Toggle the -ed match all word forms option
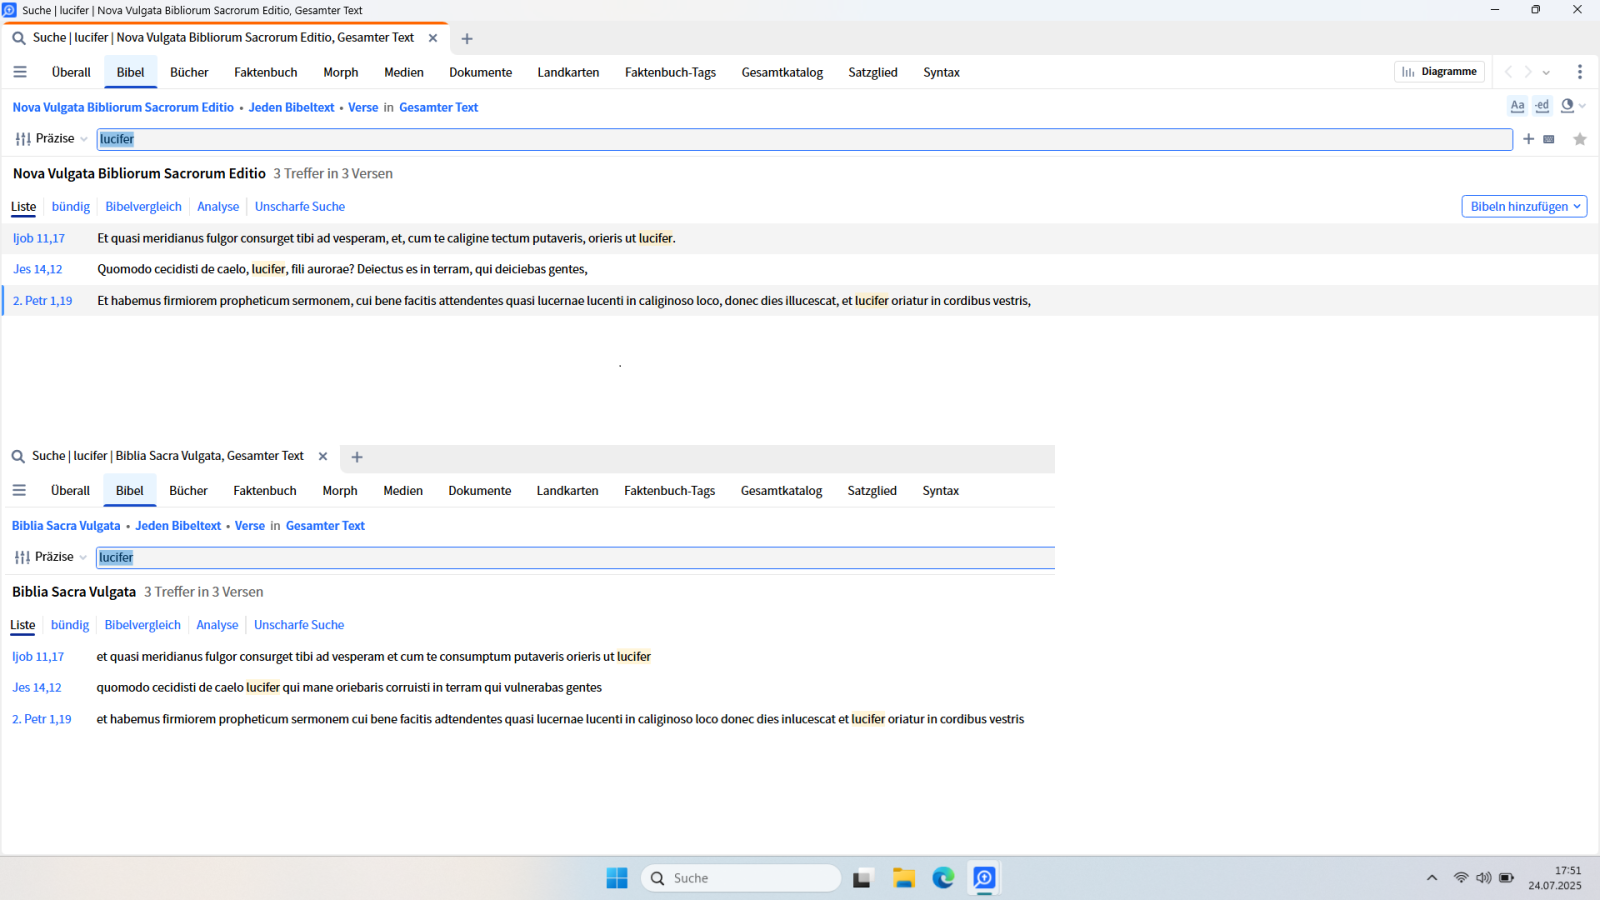The width and height of the screenshot is (1600, 900). (1542, 106)
